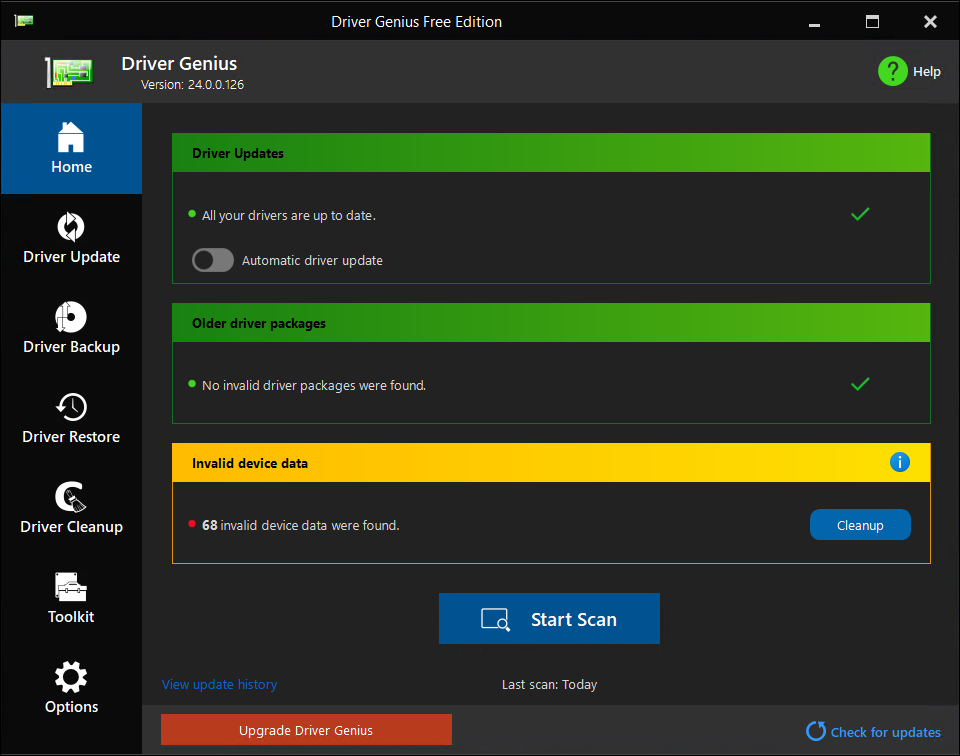Viewport: 960px width, 756px height.
Task: Toggle the Automatic driver update switch off
Action: coord(212,260)
